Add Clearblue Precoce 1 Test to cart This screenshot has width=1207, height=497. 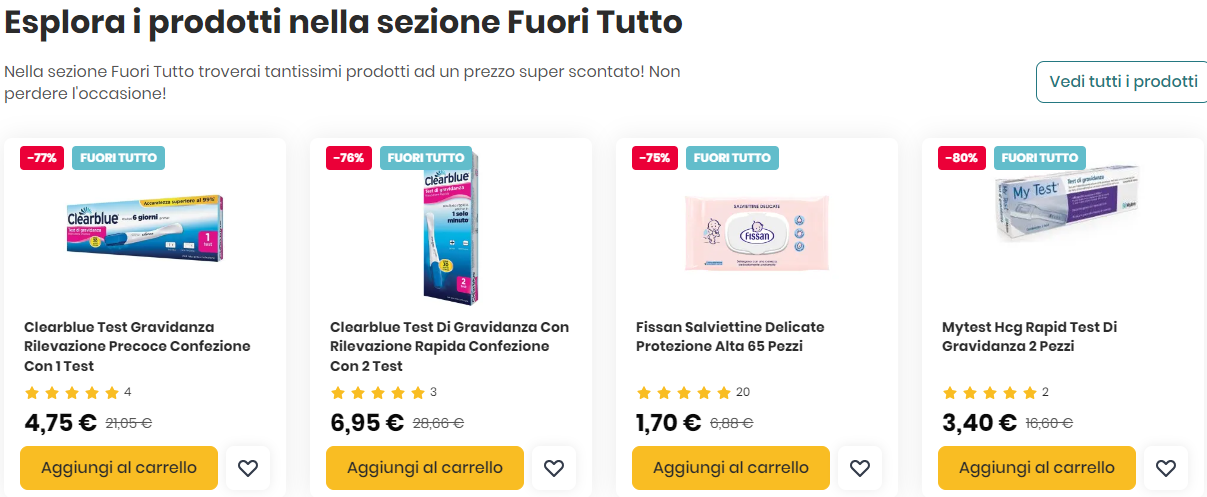tap(118, 468)
